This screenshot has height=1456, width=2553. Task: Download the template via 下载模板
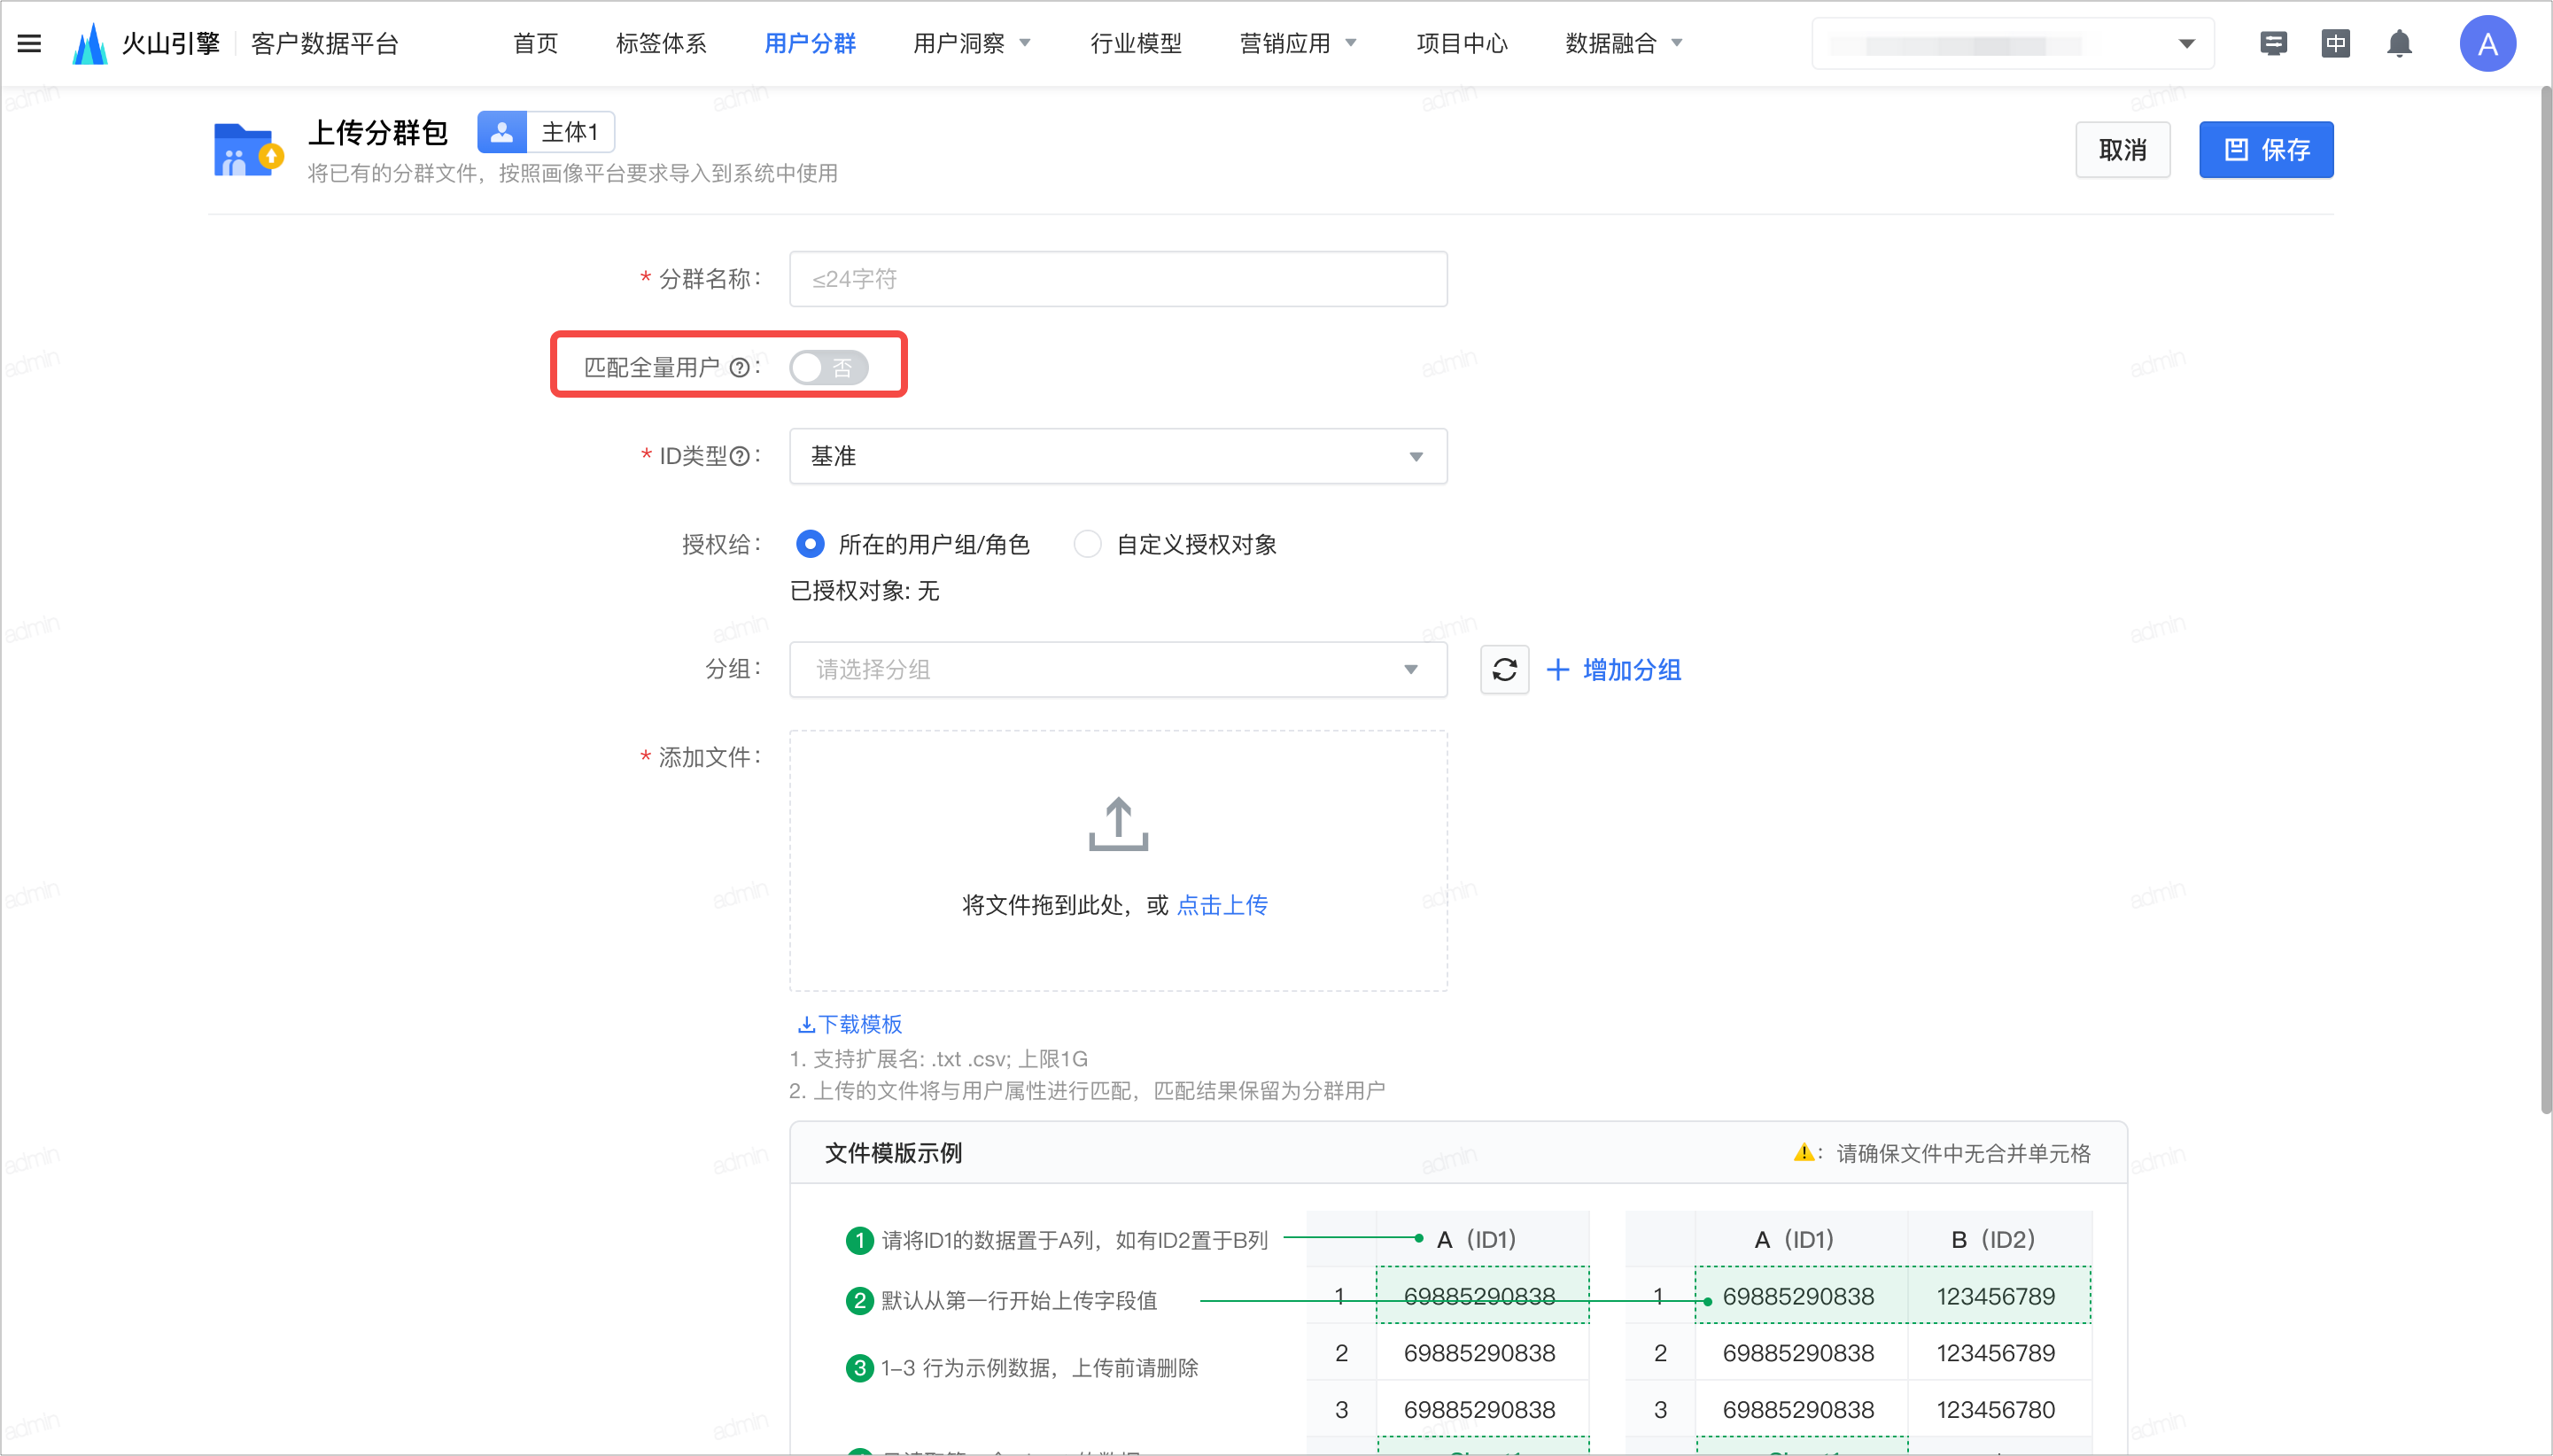(x=850, y=1024)
